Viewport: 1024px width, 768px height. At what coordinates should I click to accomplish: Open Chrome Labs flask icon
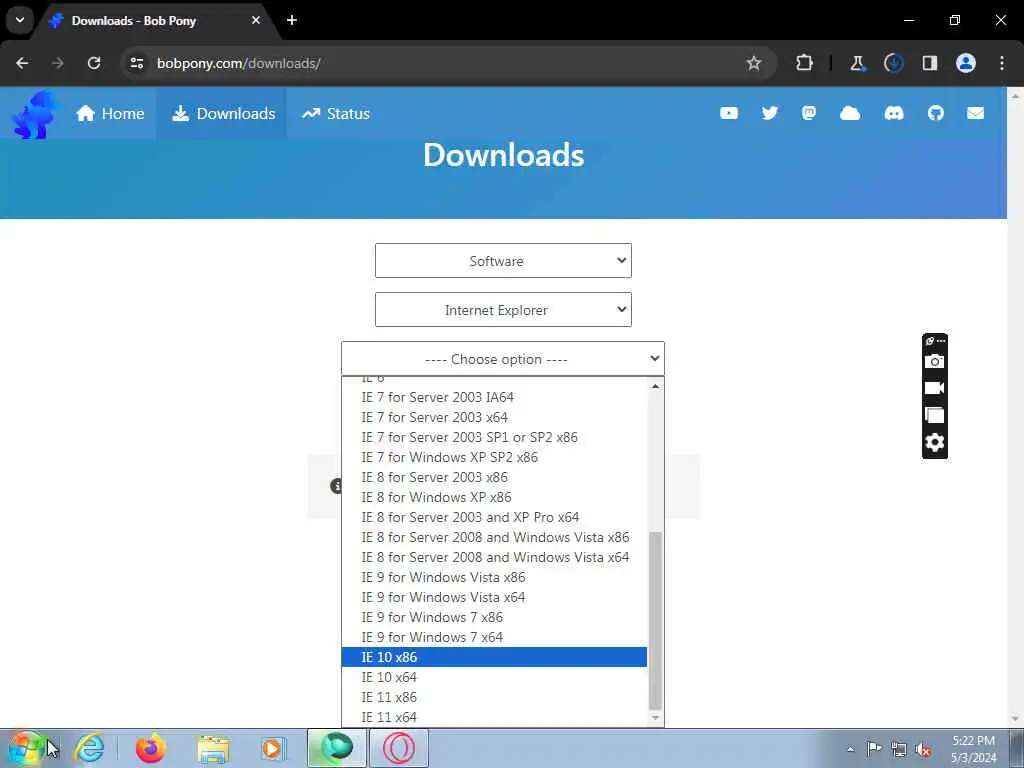857,63
